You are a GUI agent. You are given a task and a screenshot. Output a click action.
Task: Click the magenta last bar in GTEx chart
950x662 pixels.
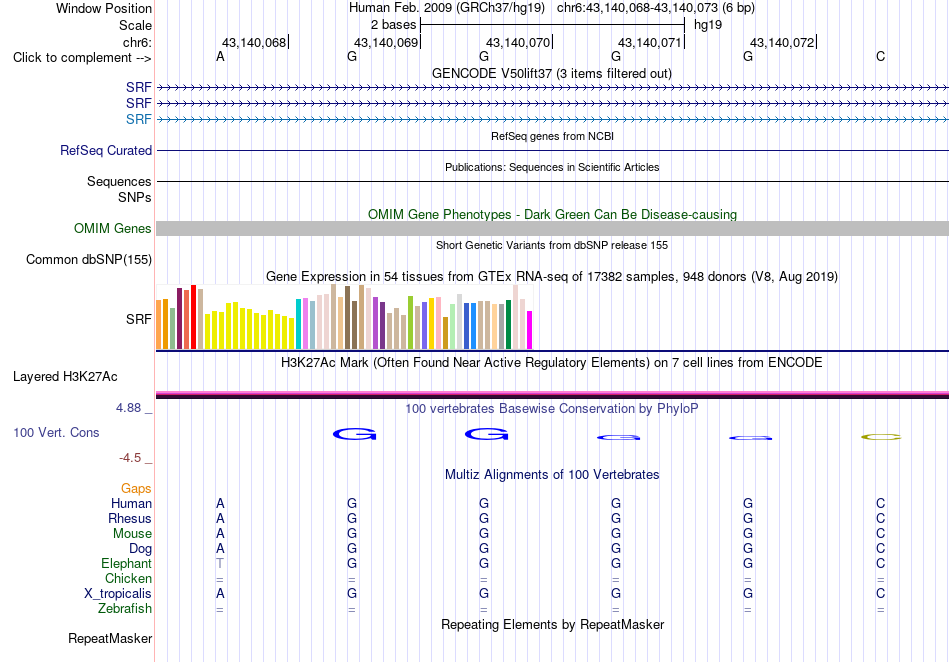click(x=530, y=330)
